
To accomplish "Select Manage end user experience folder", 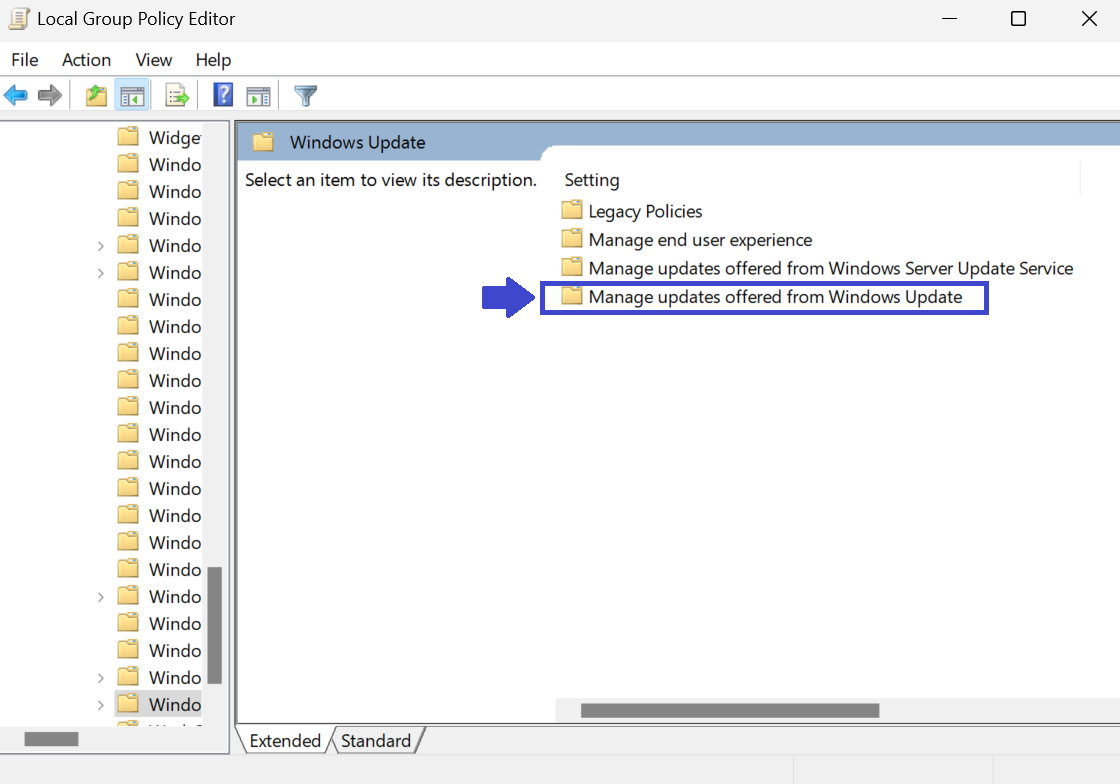I will pos(700,240).
